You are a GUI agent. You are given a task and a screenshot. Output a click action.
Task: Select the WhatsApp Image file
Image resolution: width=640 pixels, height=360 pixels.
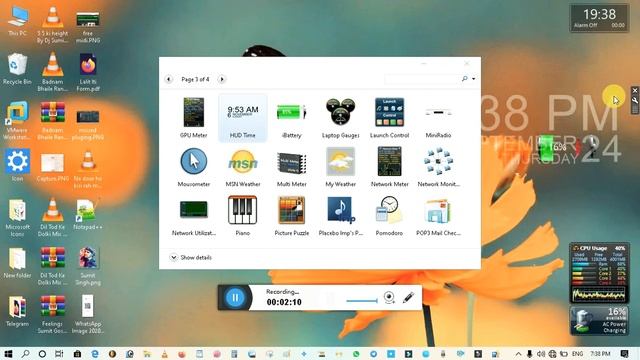coord(88,315)
